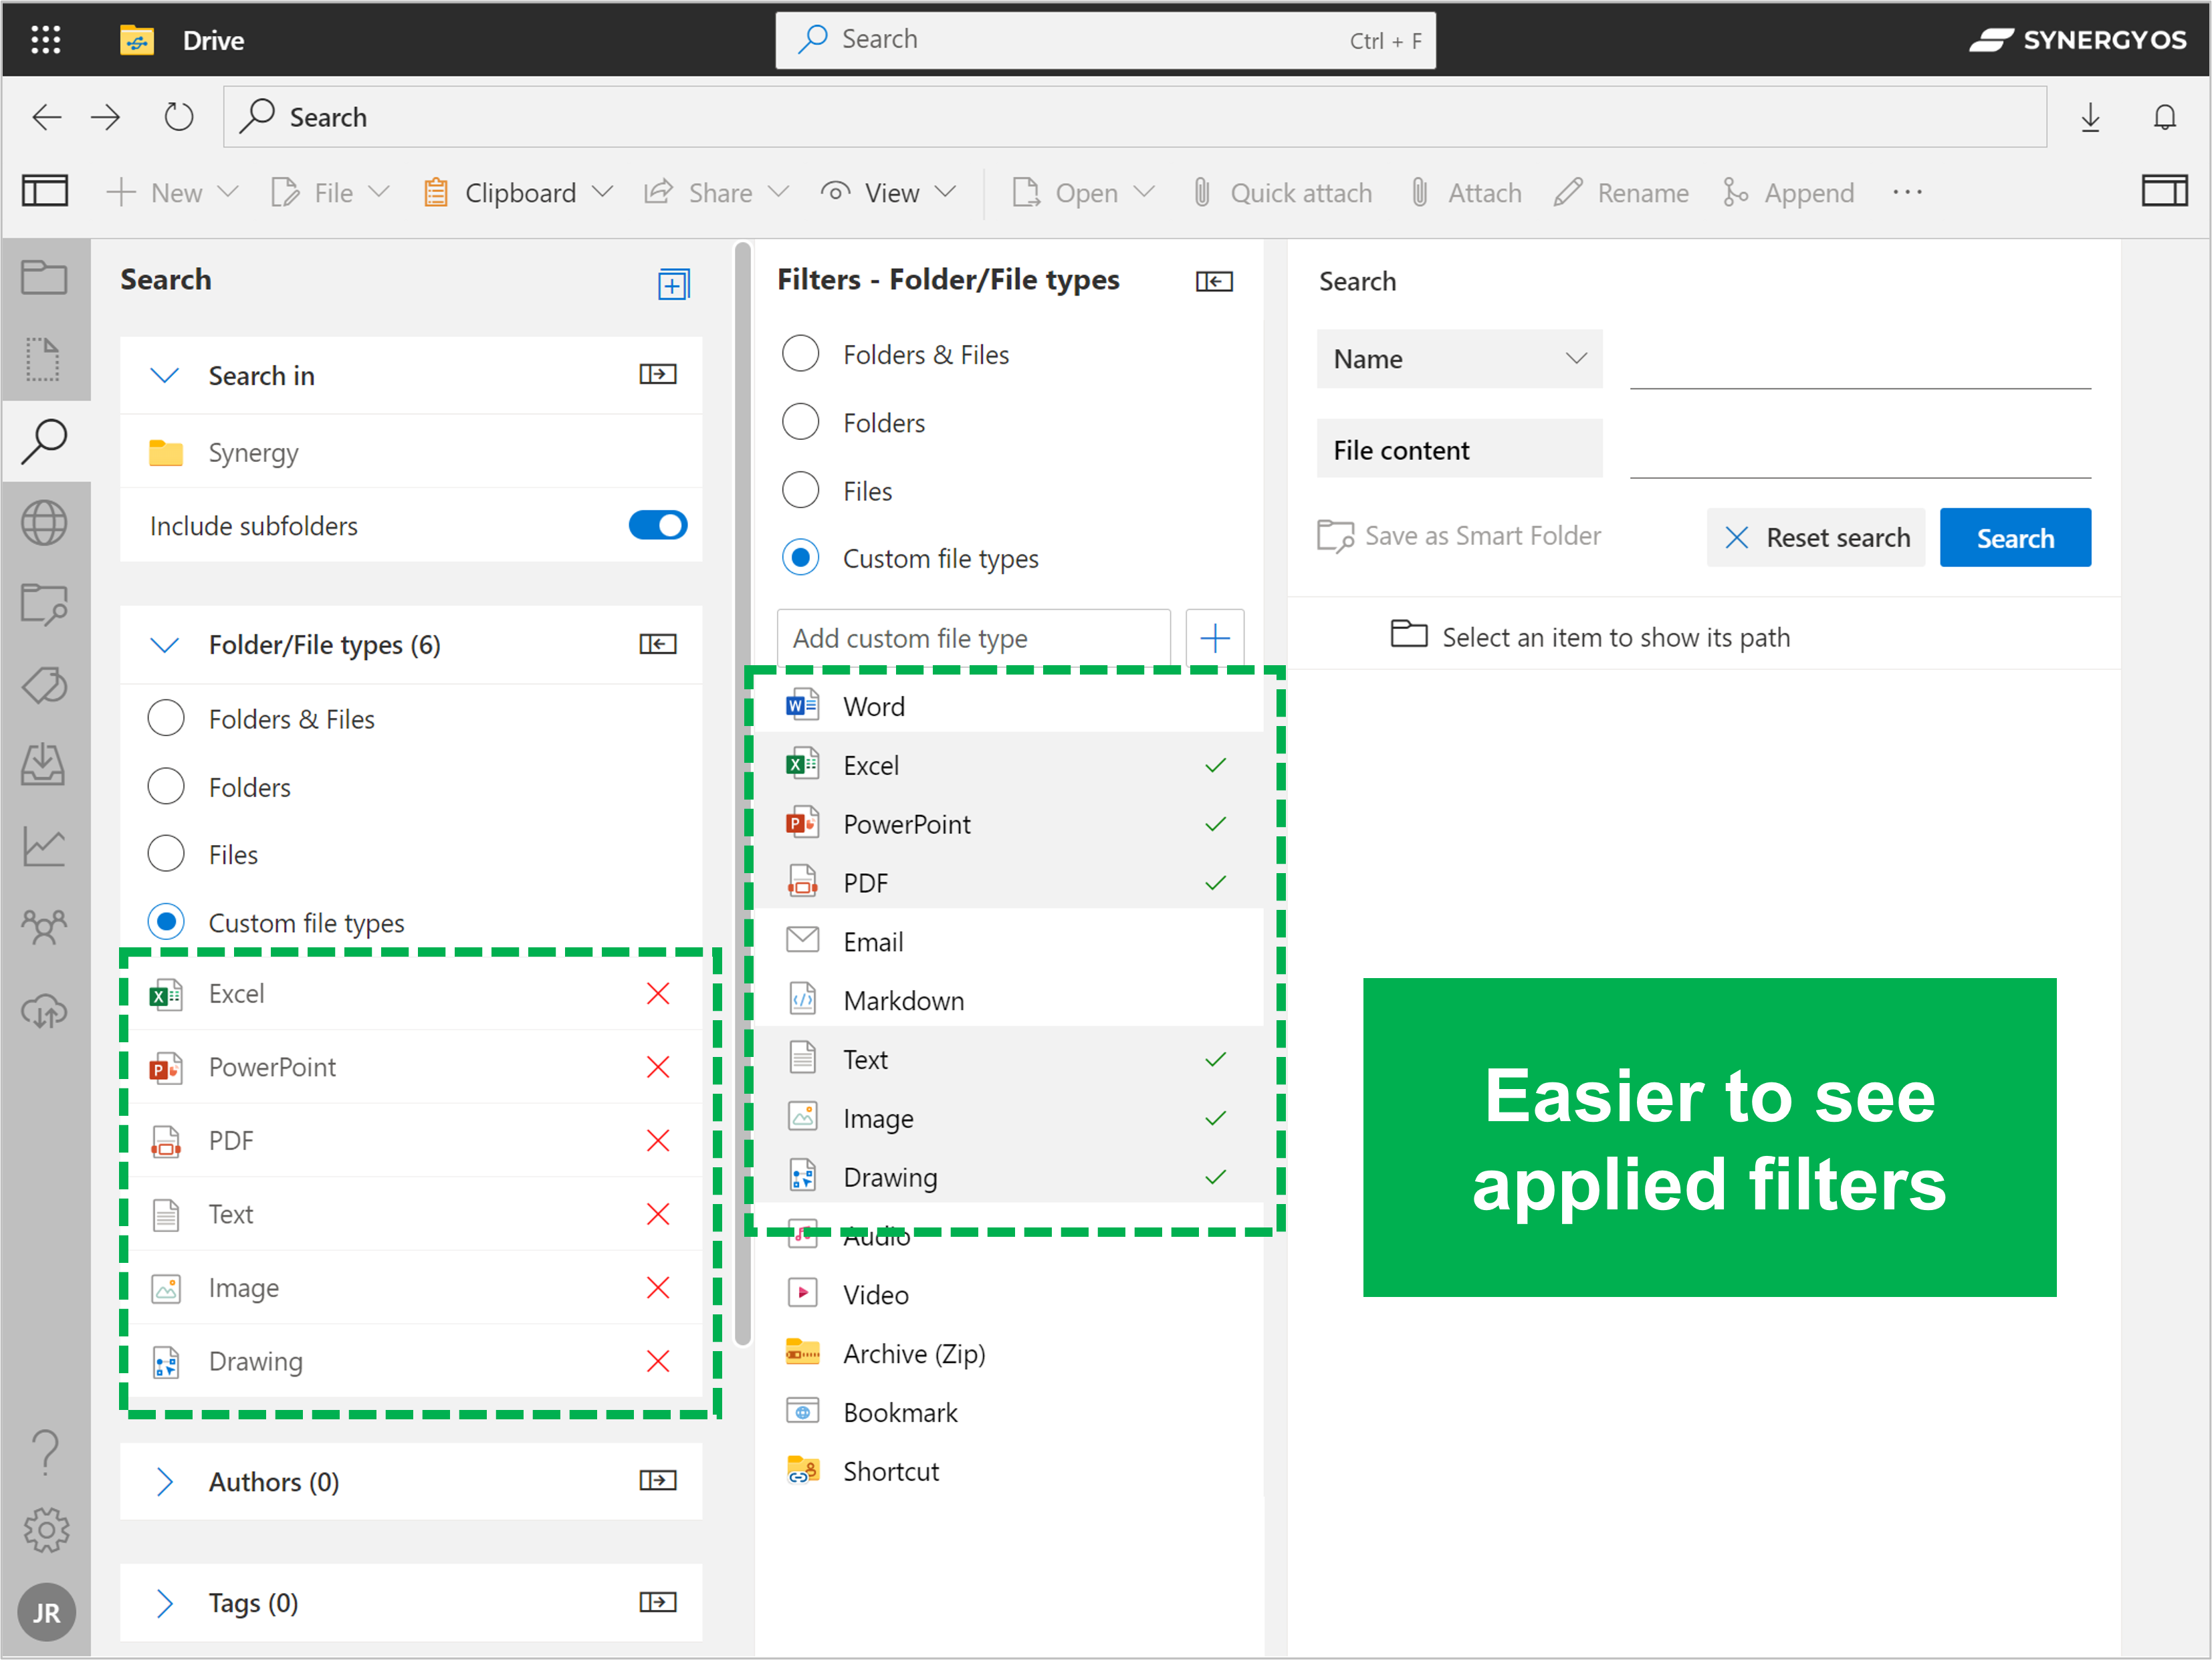Click the Add custom file type field
The image size is (2212, 1660).
coord(973,637)
